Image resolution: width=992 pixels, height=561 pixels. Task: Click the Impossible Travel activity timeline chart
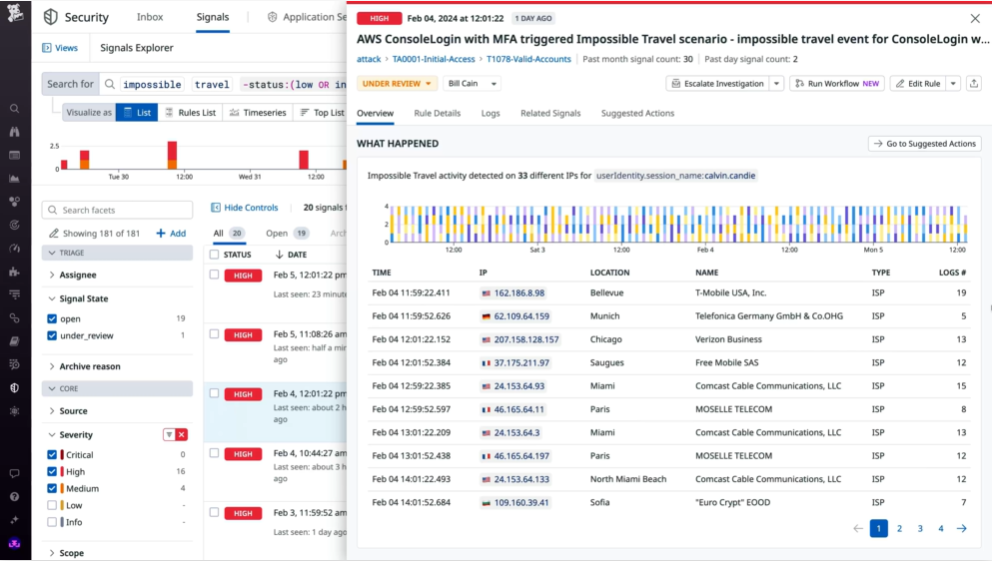click(677, 224)
